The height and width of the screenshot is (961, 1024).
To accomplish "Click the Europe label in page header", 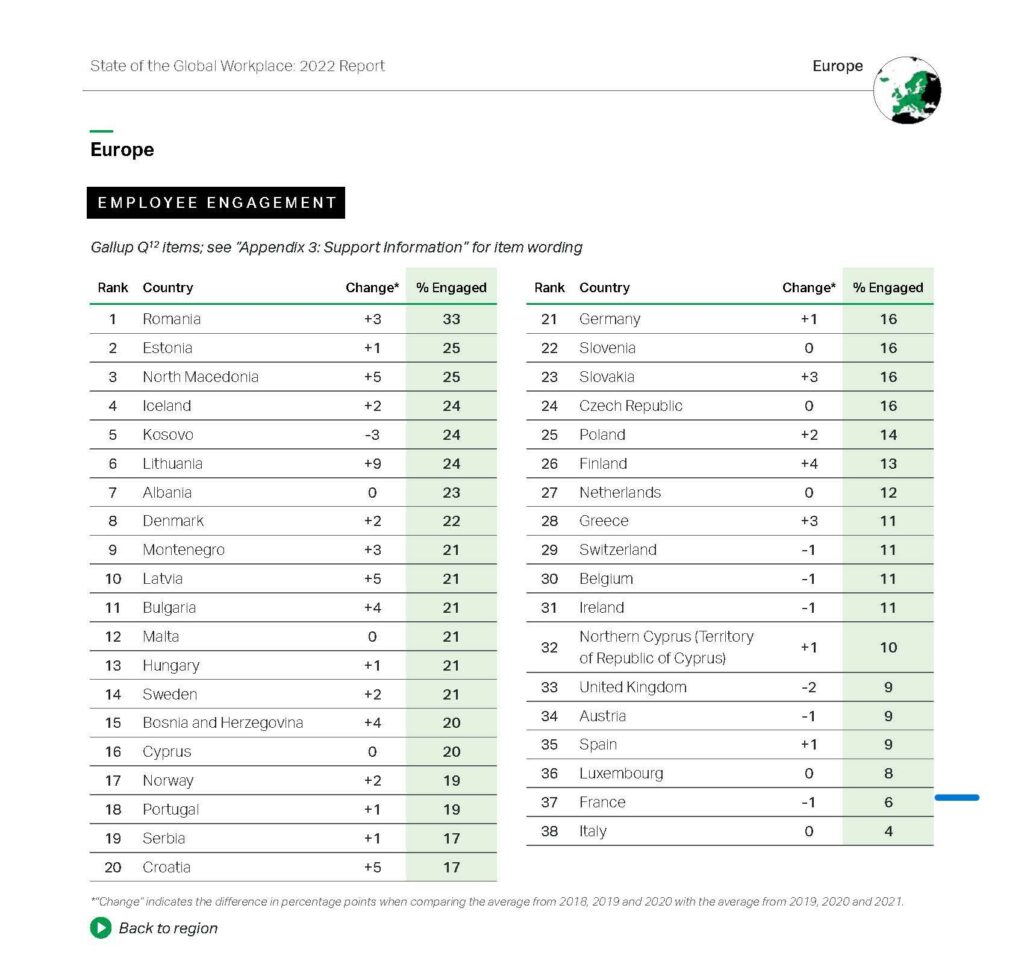I will coord(837,66).
